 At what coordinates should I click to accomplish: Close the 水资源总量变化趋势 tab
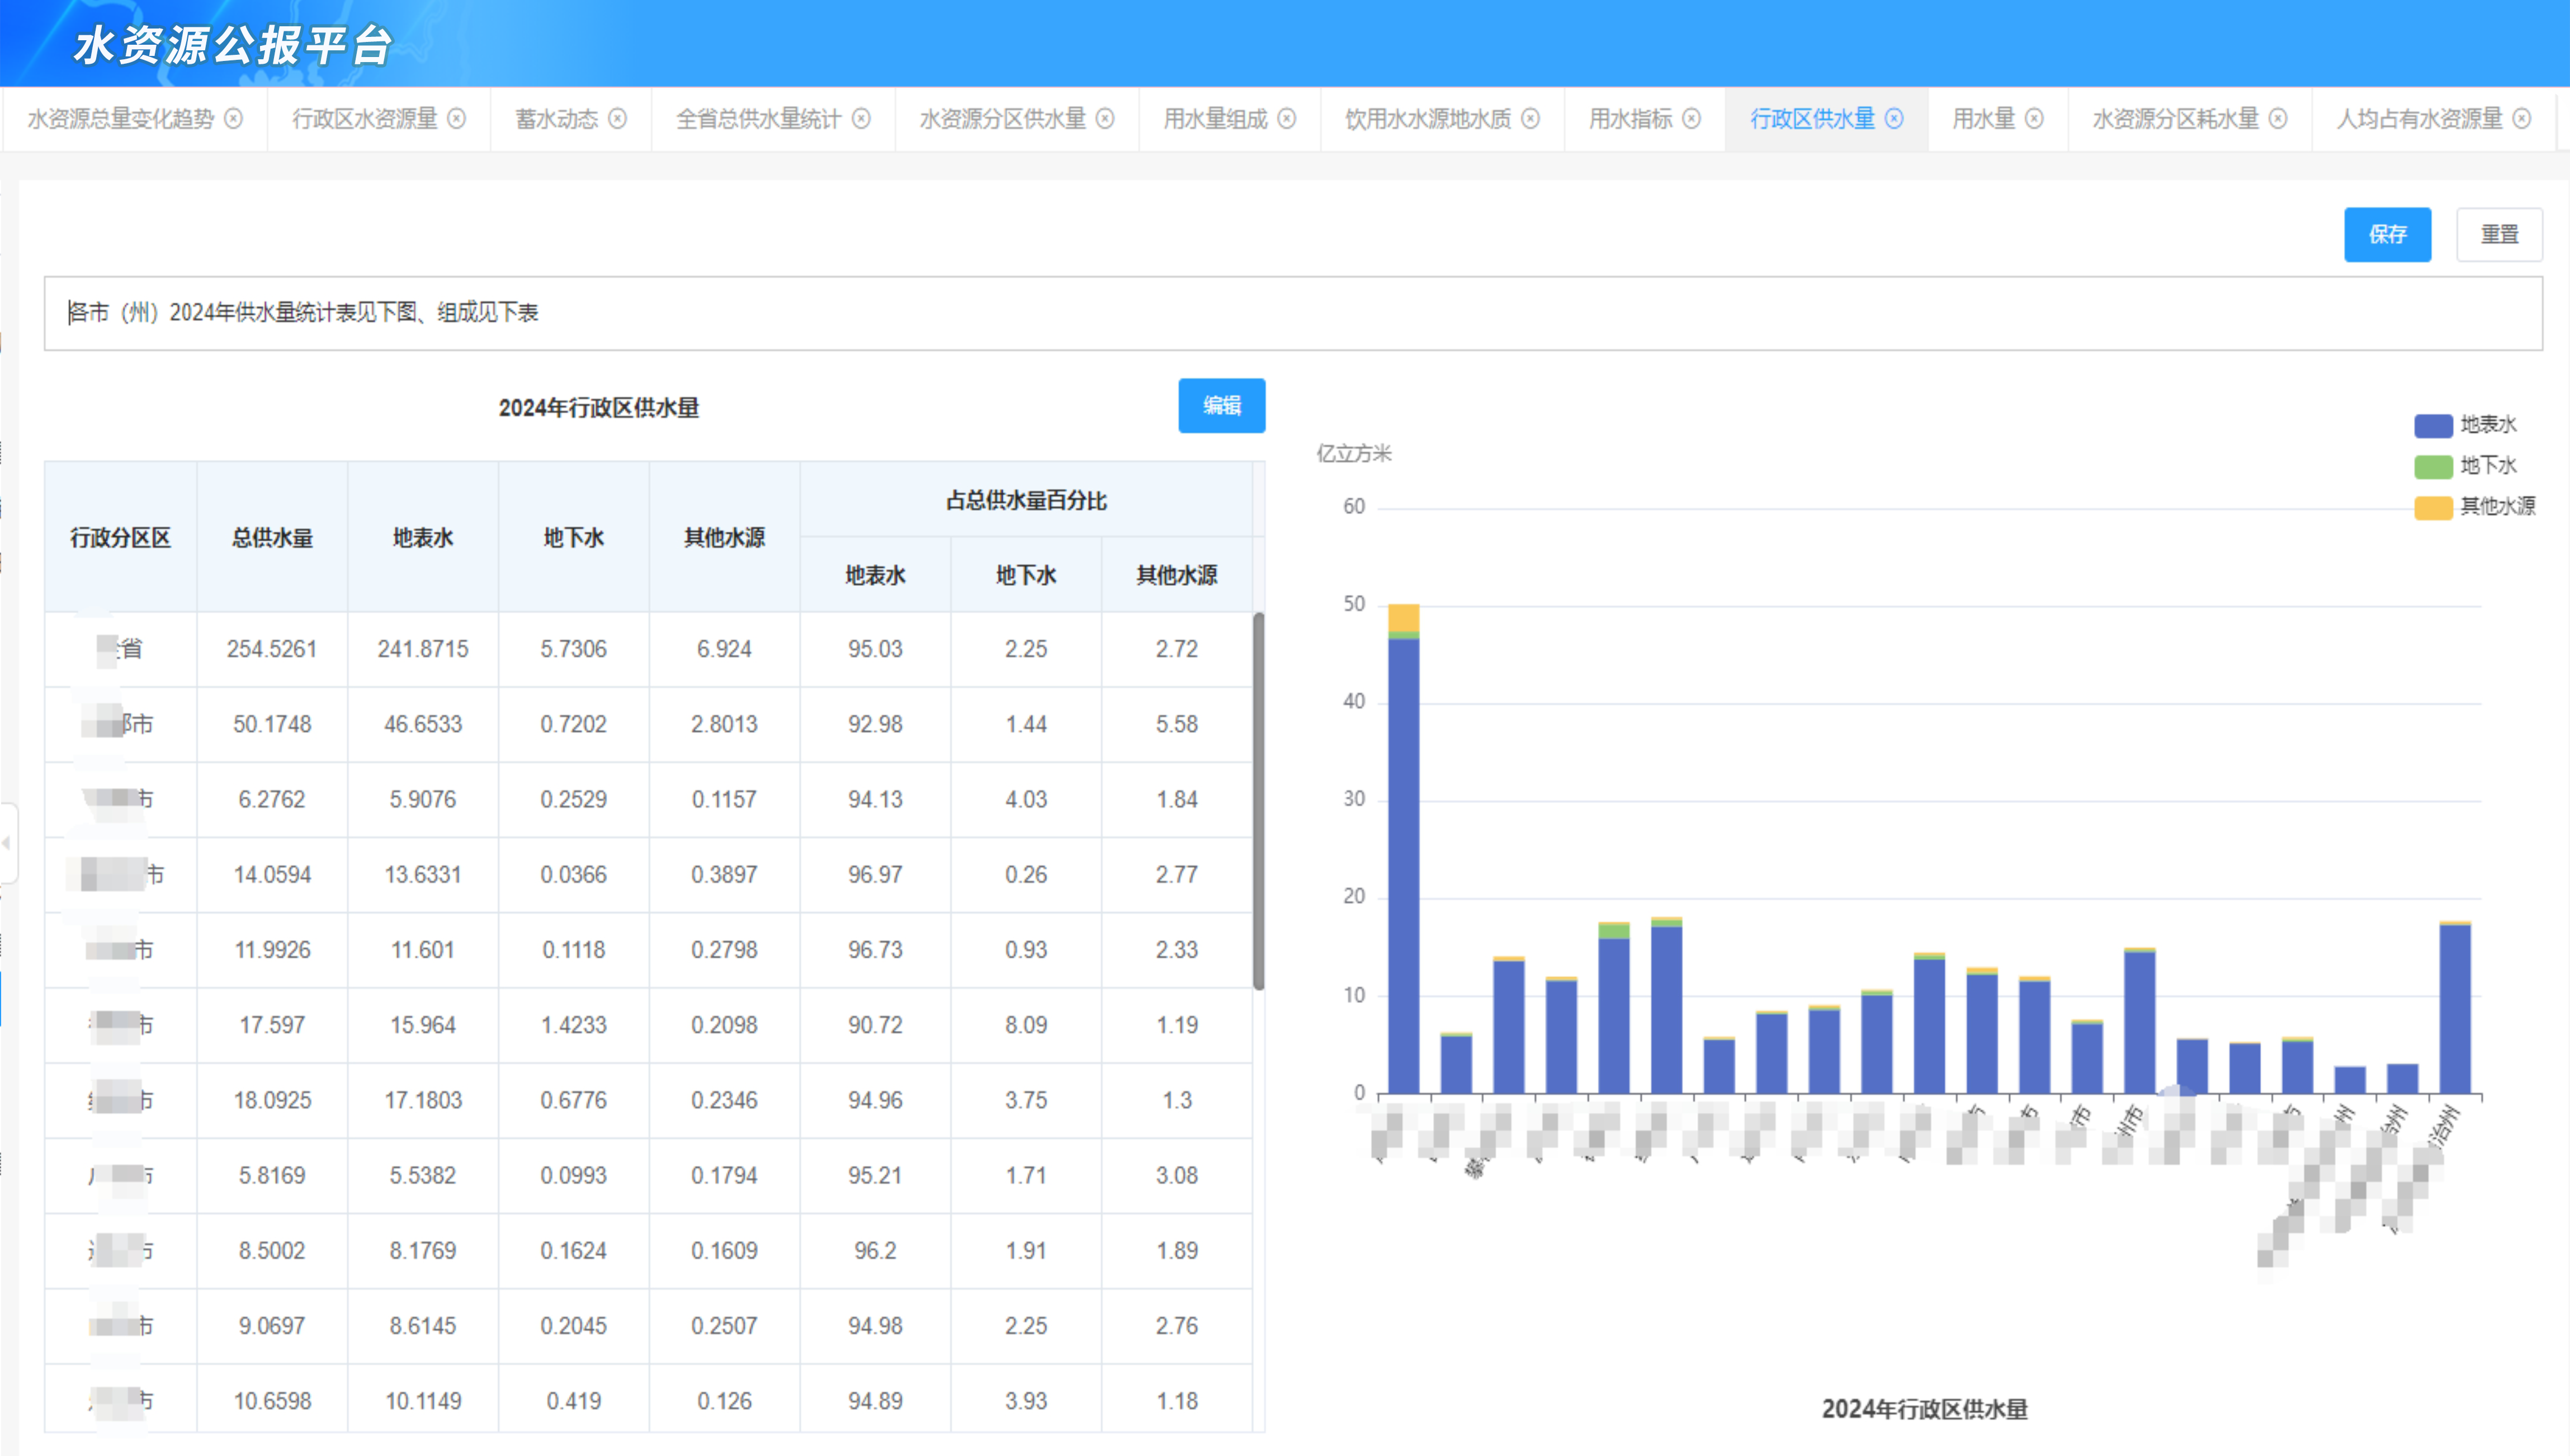233,119
